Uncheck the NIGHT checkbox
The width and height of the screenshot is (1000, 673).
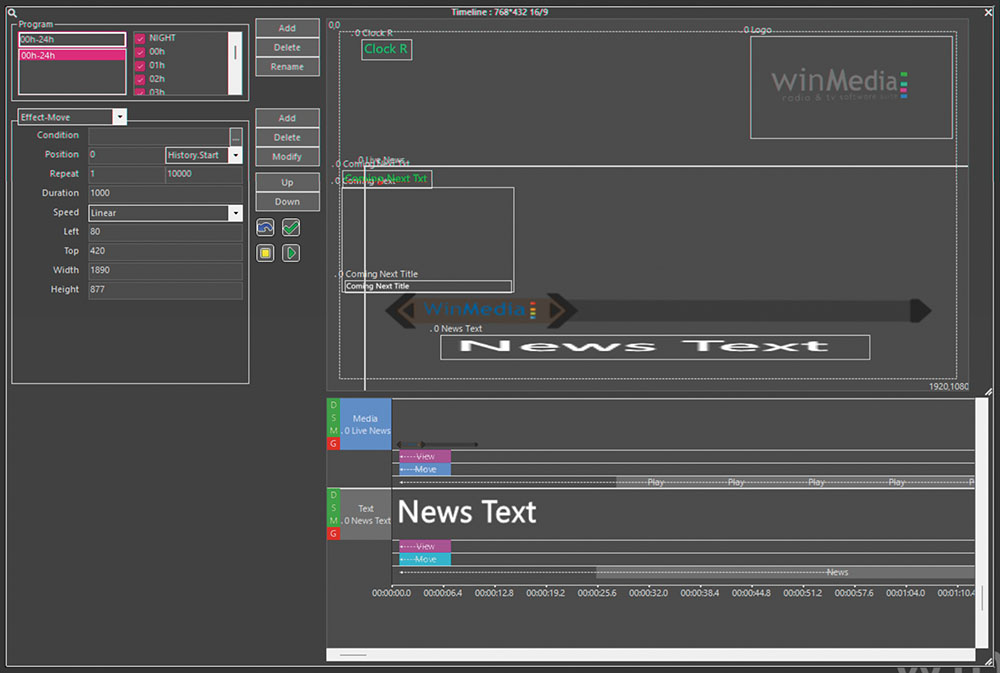click(x=140, y=39)
